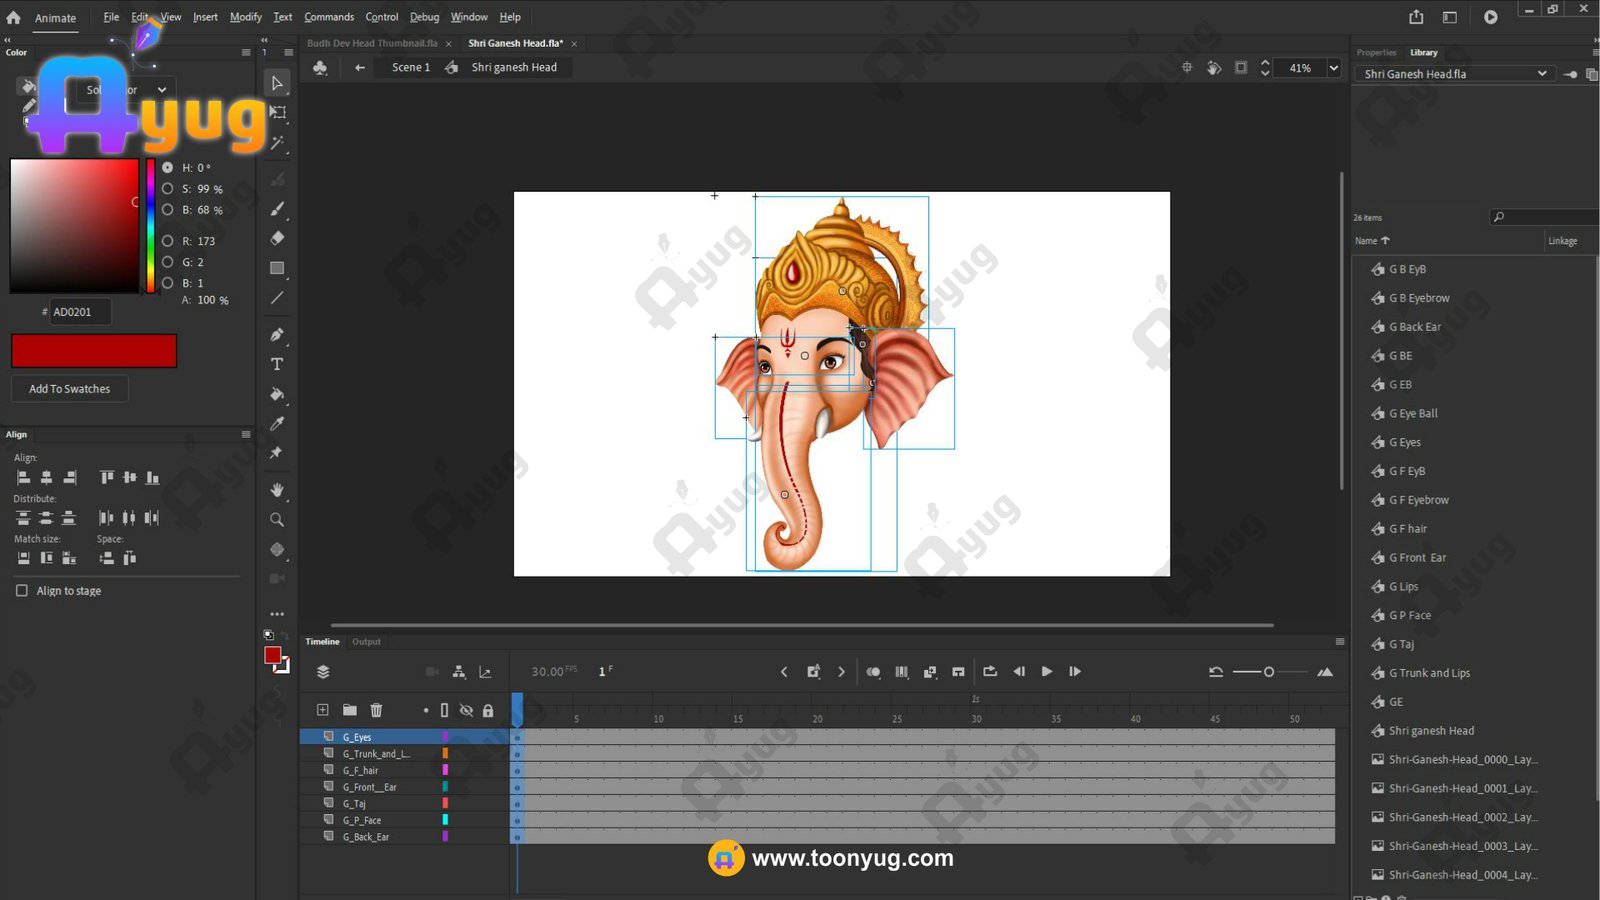Select the S saturation radio button
Screen dimensions: 1600x900
(x=168, y=189)
